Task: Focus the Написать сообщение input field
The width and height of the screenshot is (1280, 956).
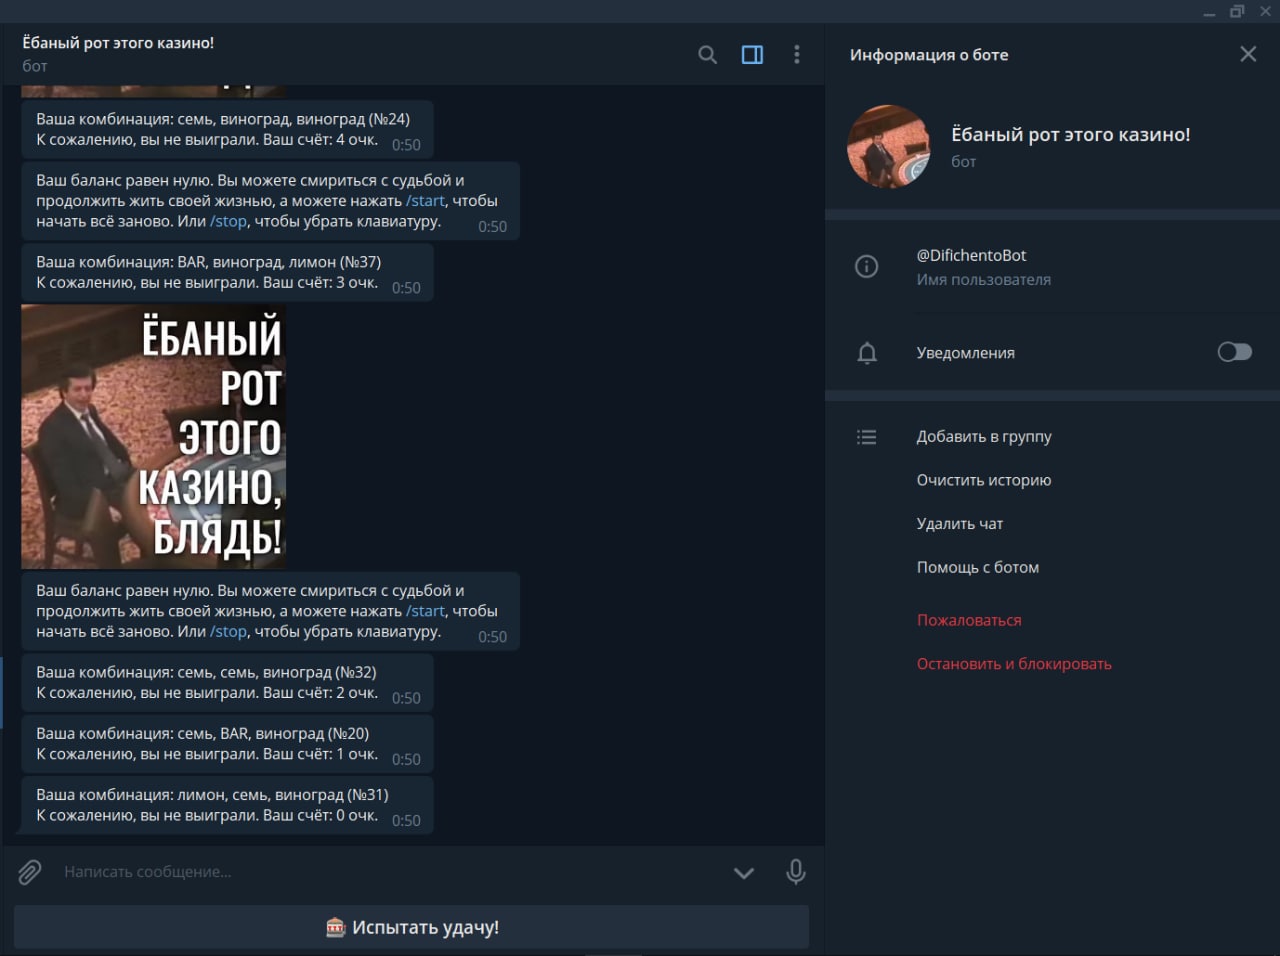Action: click(390, 872)
